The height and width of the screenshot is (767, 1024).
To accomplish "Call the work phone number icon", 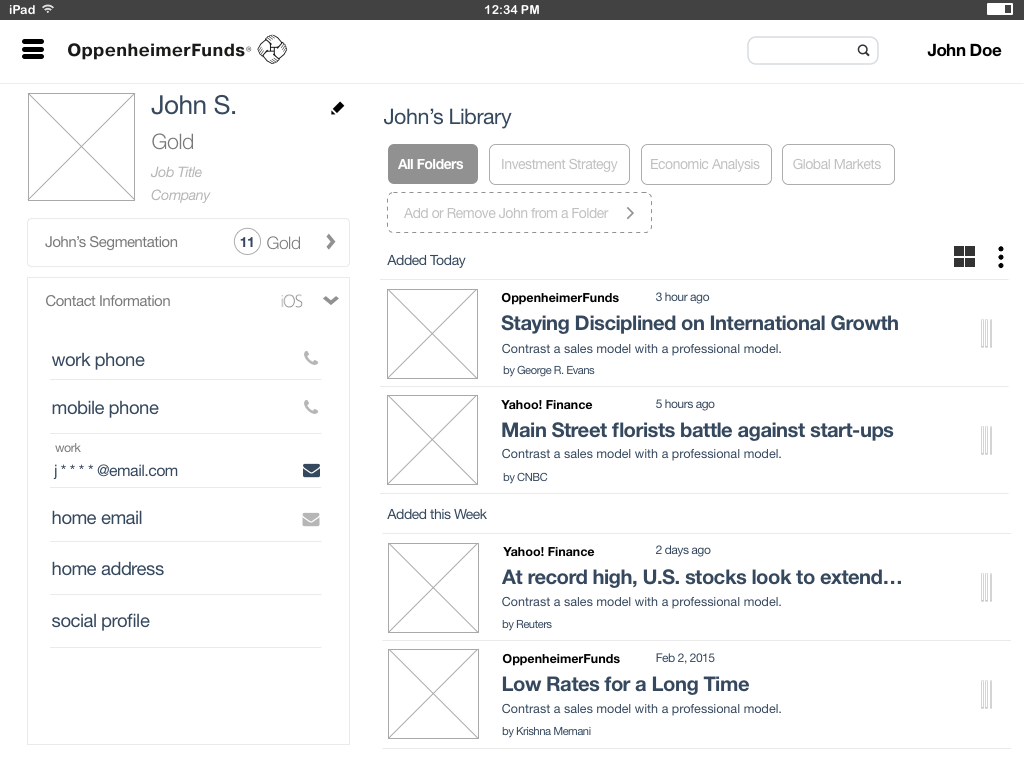I will pyautogui.click(x=311, y=358).
